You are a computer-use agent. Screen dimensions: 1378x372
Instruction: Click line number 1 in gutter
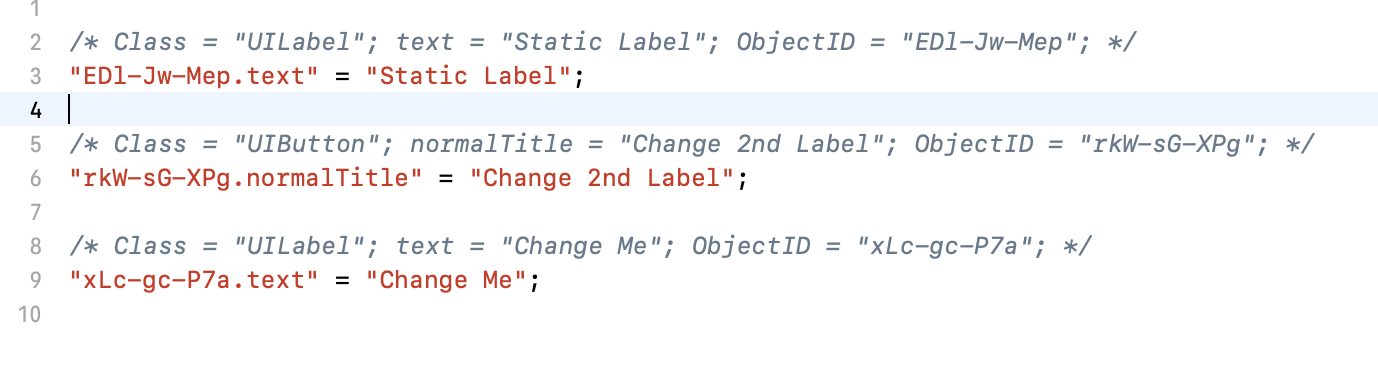pyautogui.click(x=36, y=10)
